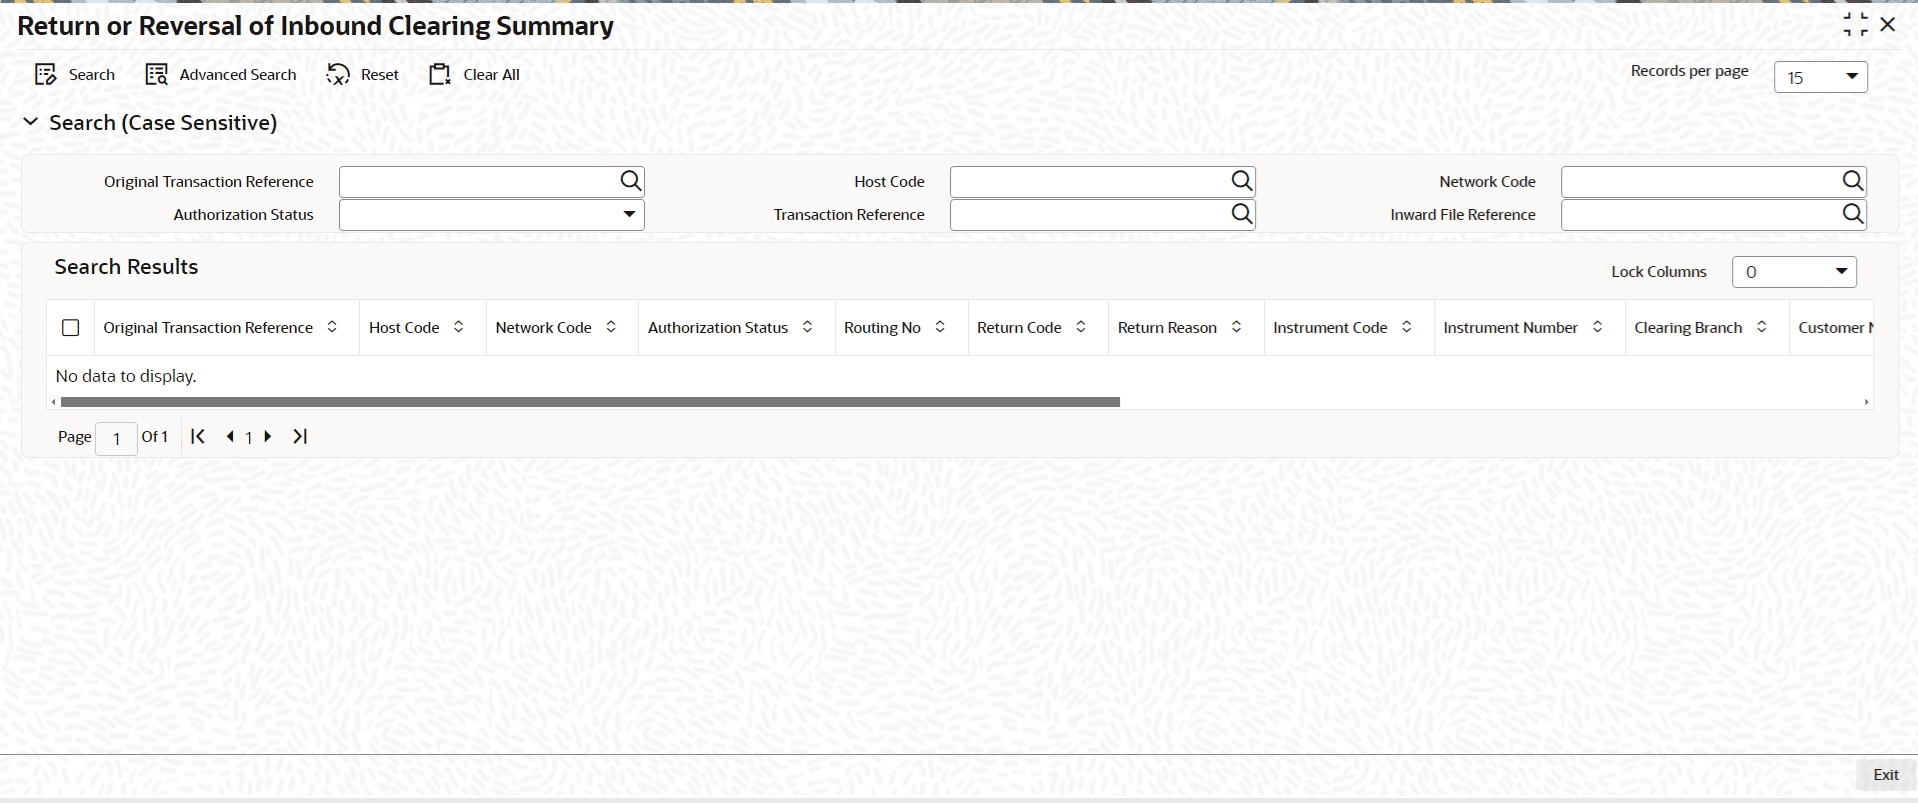Screen dimensions: 1918x803
Task: Go to next page of results
Action: pyautogui.click(x=267, y=437)
